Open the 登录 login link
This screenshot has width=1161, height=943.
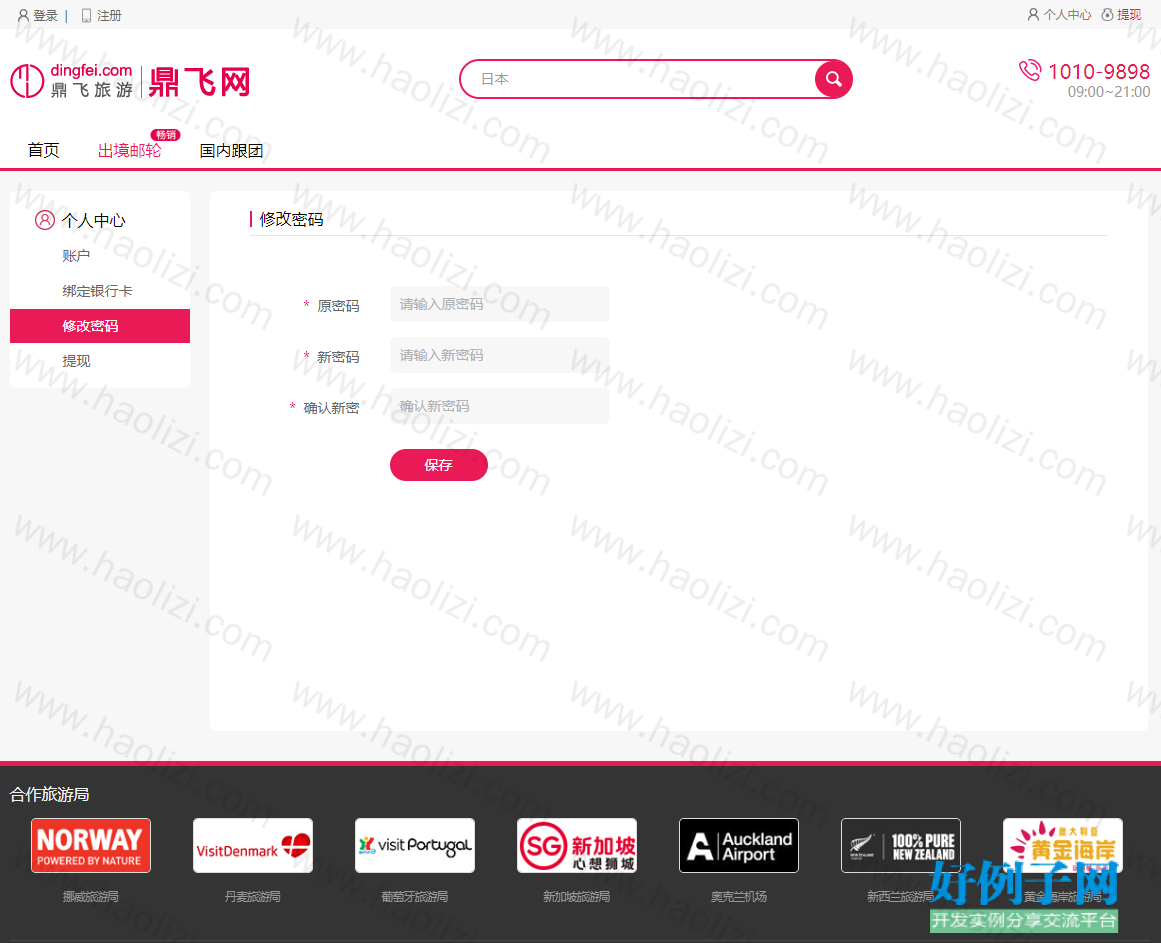(x=45, y=16)
